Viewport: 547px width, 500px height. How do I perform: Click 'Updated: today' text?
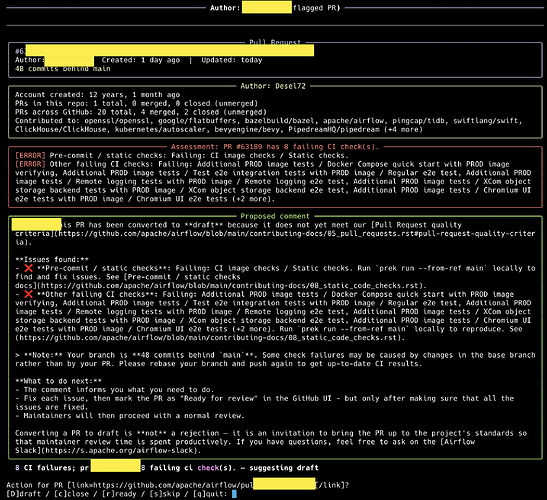pos(232,60)
